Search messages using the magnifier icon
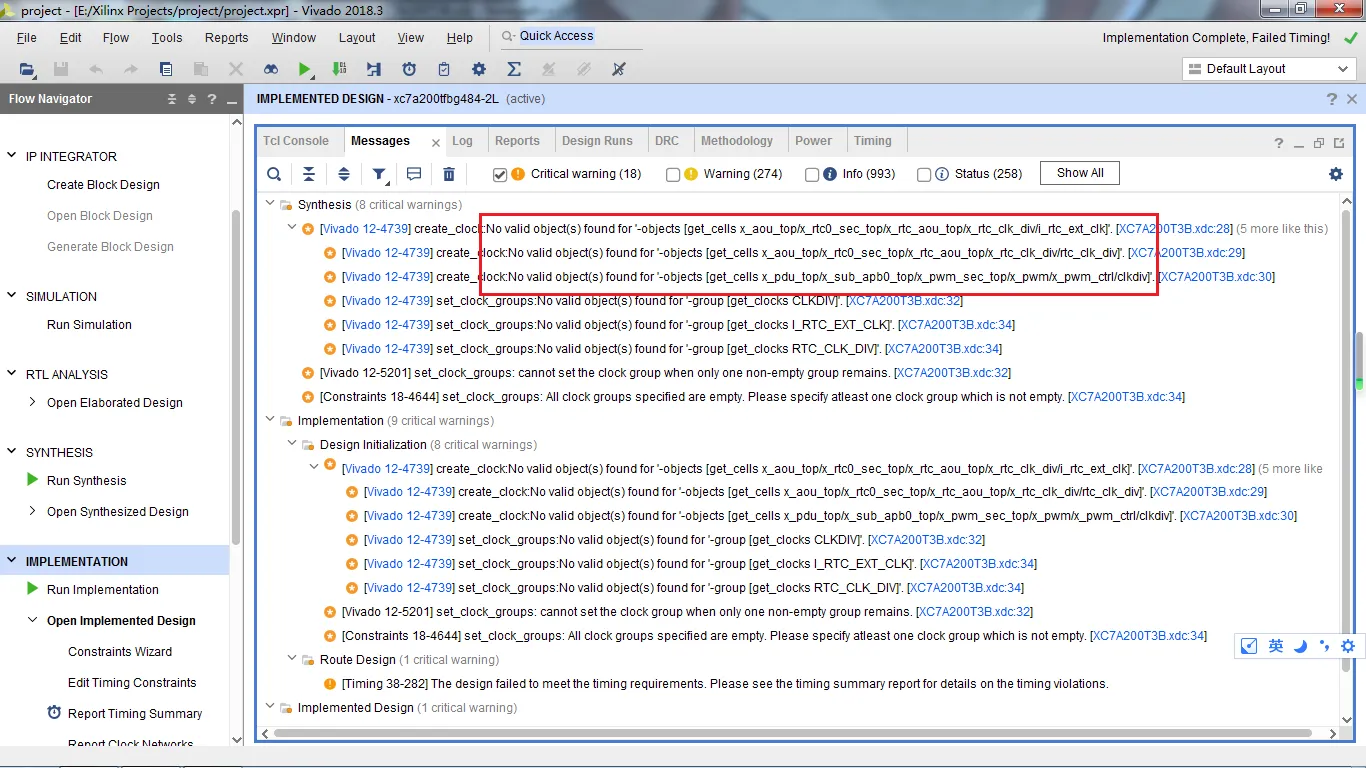 point(274,174)
